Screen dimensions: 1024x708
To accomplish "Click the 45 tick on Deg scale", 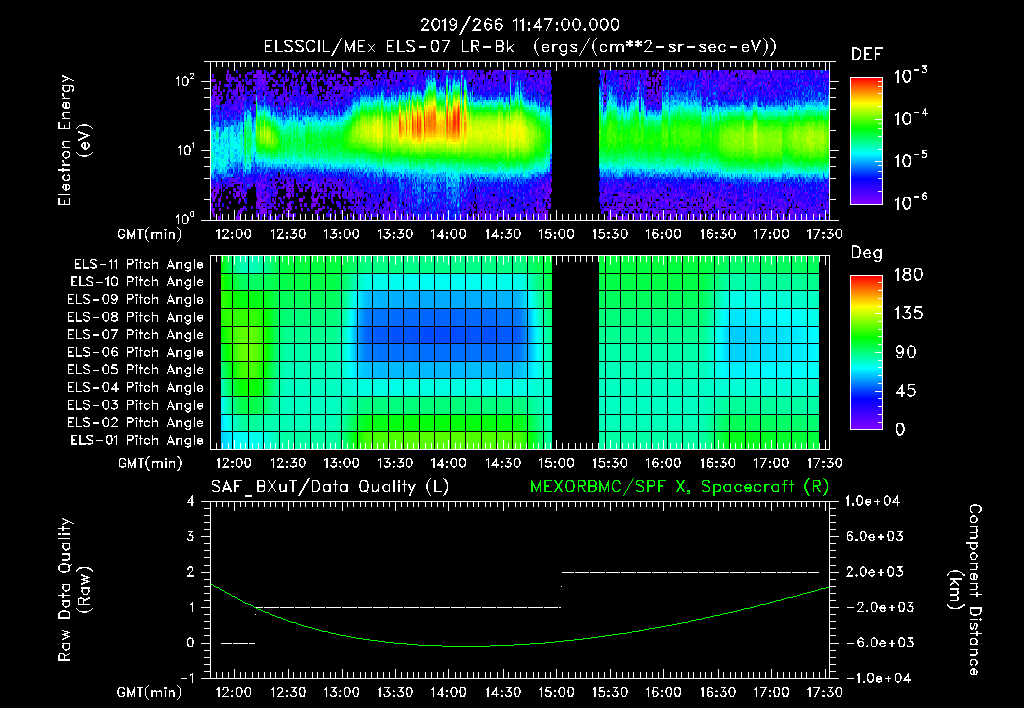I will 908,391.
